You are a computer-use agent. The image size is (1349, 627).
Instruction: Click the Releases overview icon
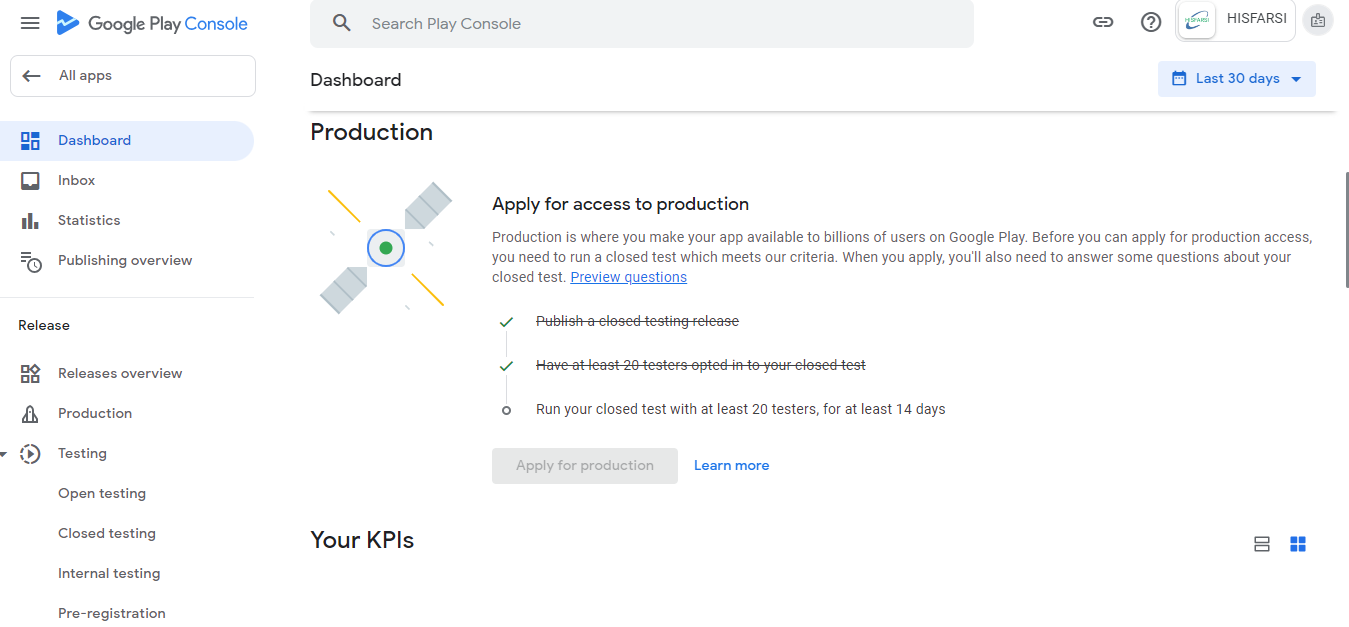click(x=30, y=374)
